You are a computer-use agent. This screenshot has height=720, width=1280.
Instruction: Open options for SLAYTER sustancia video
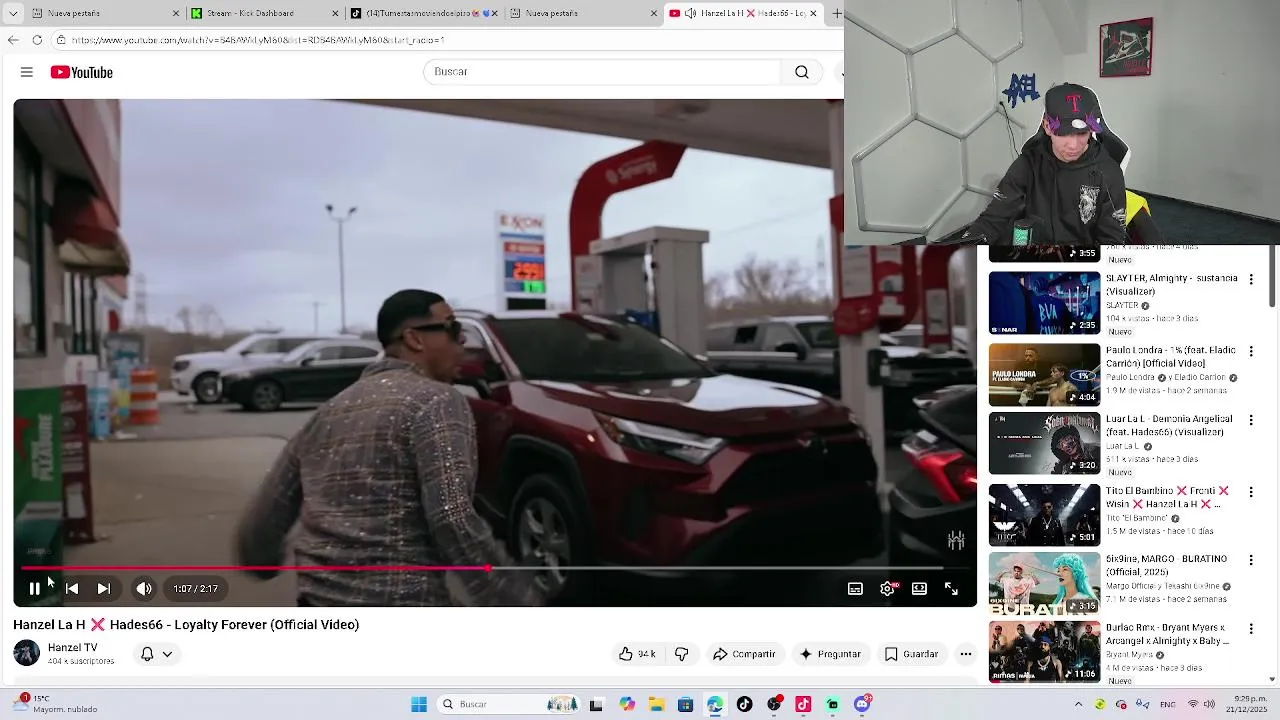pos(1251,280)
